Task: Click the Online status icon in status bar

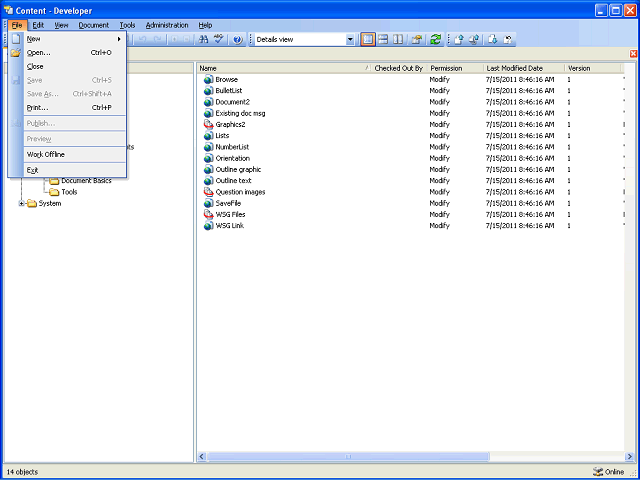Action: click(x=598, y=471)
